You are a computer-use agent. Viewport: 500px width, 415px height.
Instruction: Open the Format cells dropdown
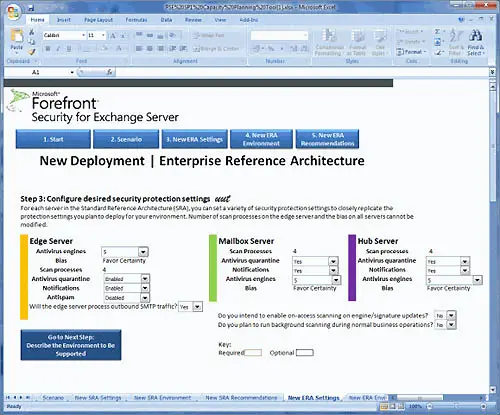tap(411, 52)
